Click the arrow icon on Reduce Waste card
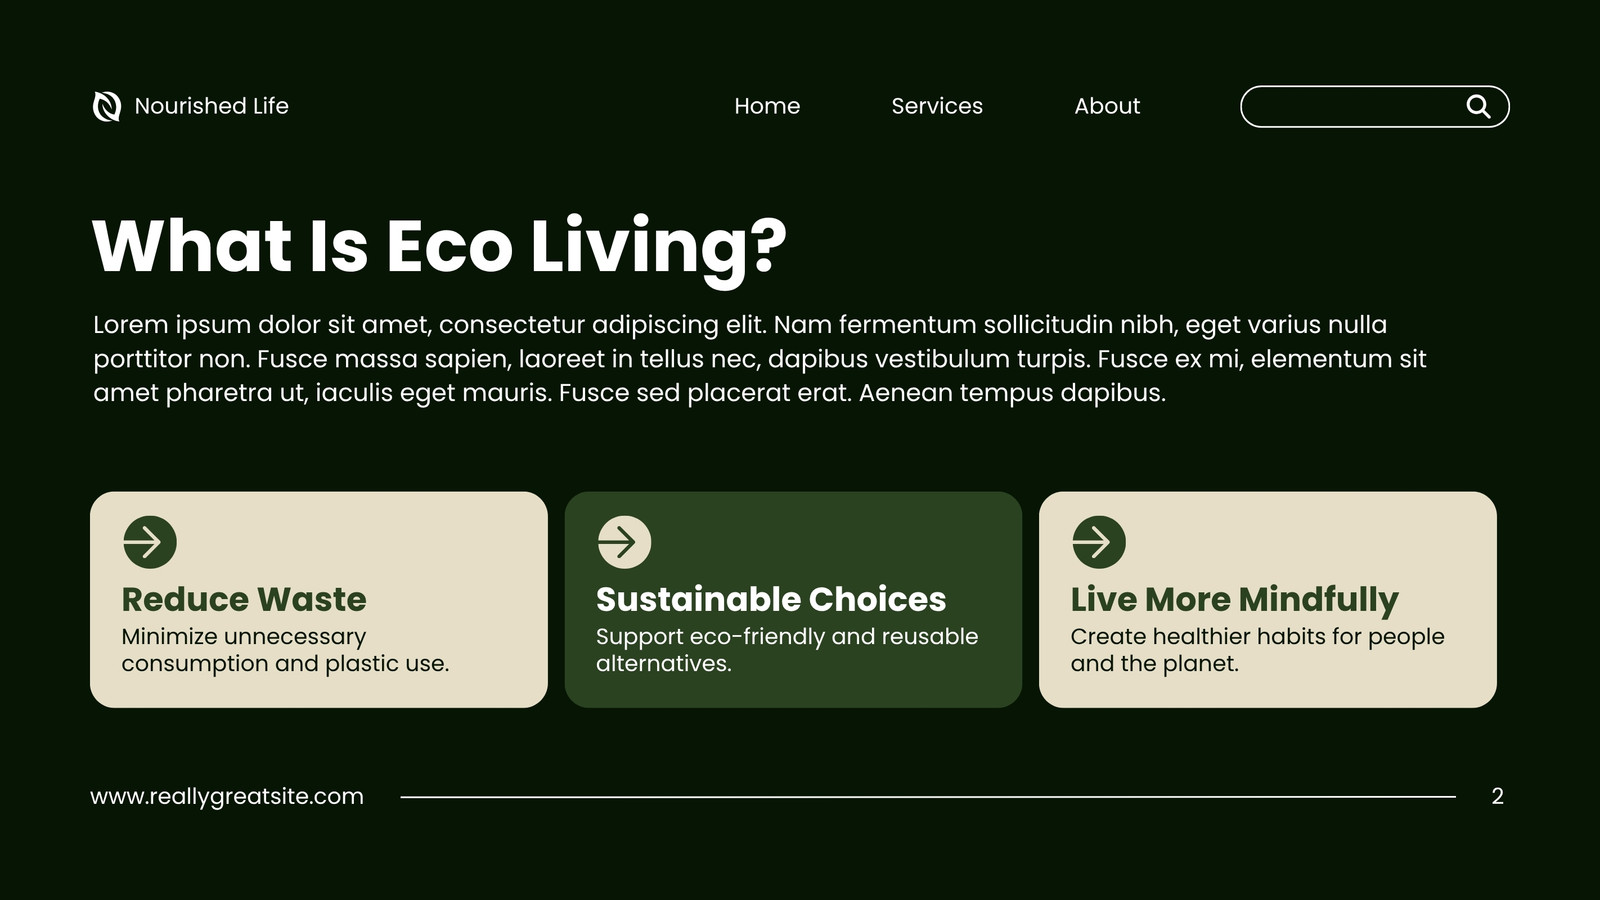Viewport: 1600px width, 900px height. [x=150, y=542]
